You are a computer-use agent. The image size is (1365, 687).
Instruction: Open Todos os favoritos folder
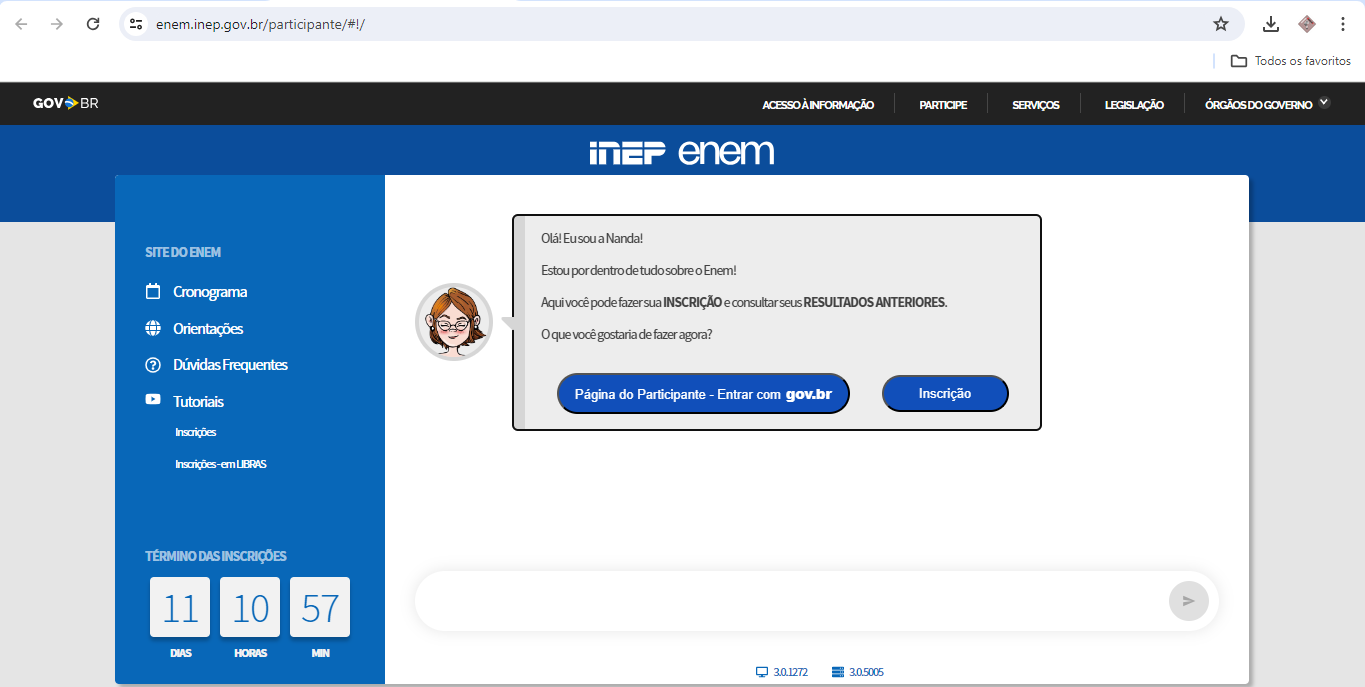click(x=1291, y=61)
